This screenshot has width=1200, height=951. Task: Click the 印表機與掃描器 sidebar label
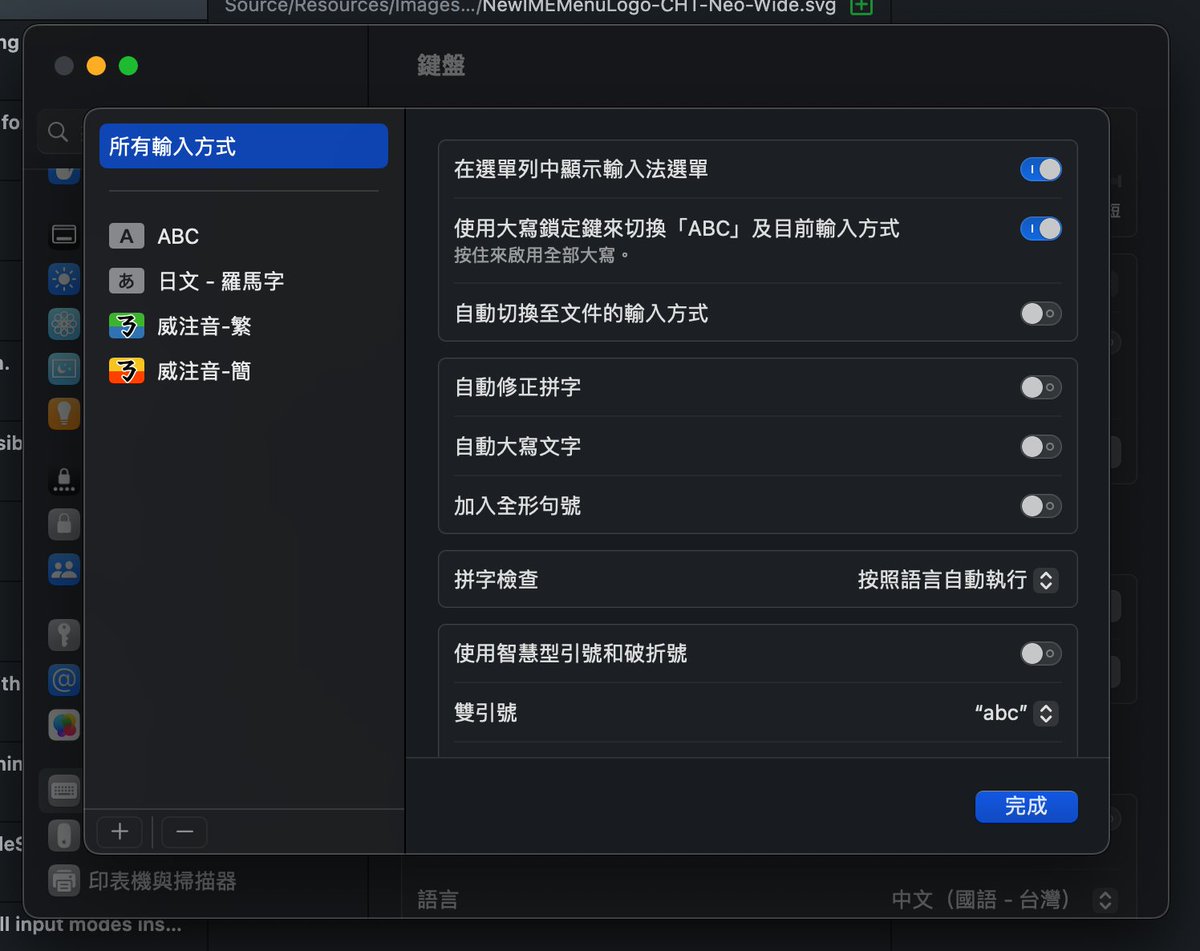162,881
